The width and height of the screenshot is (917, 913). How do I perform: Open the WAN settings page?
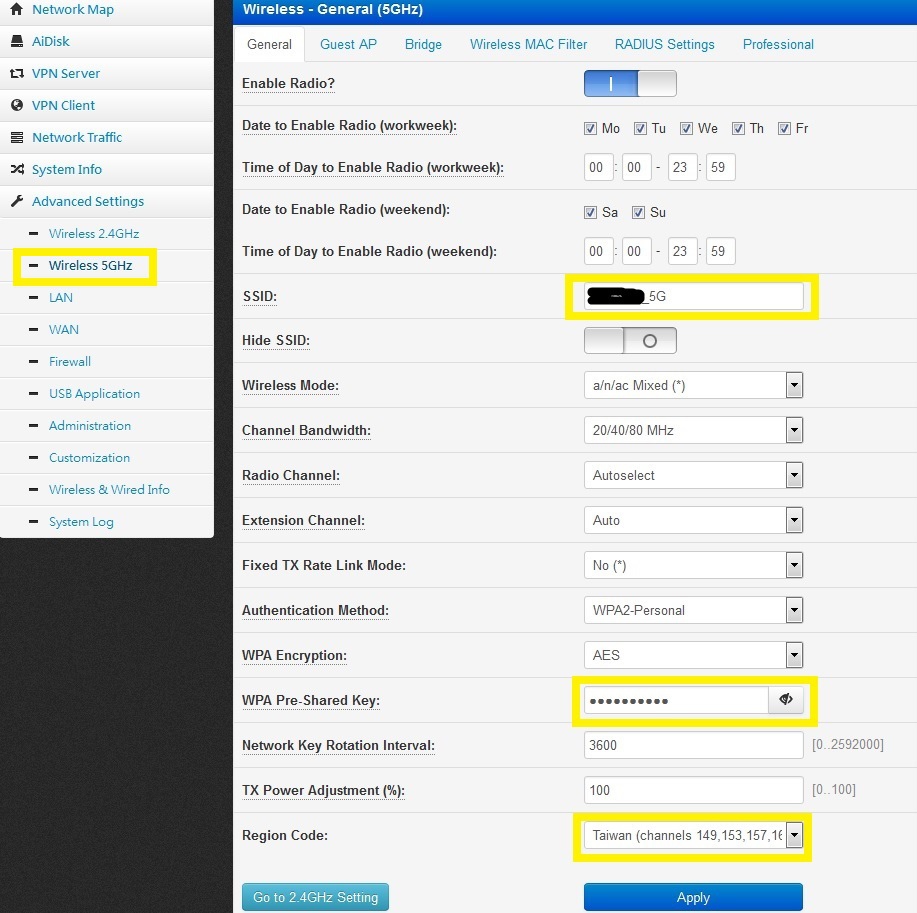pos(64,330)
